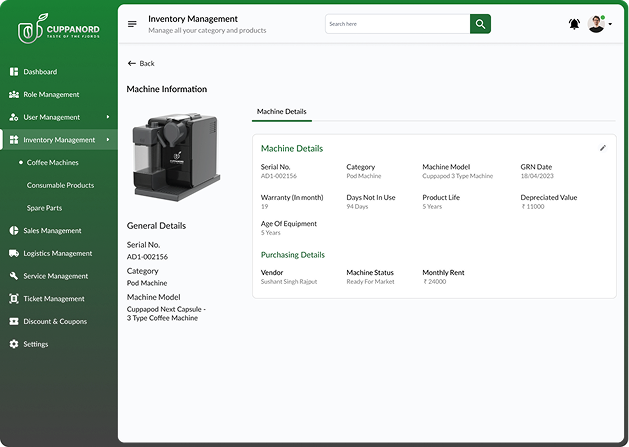Image resolution: width=629 pixels, height=447 pixels.
Task: Go to Sales Management
Action: [x=52, y=231]
